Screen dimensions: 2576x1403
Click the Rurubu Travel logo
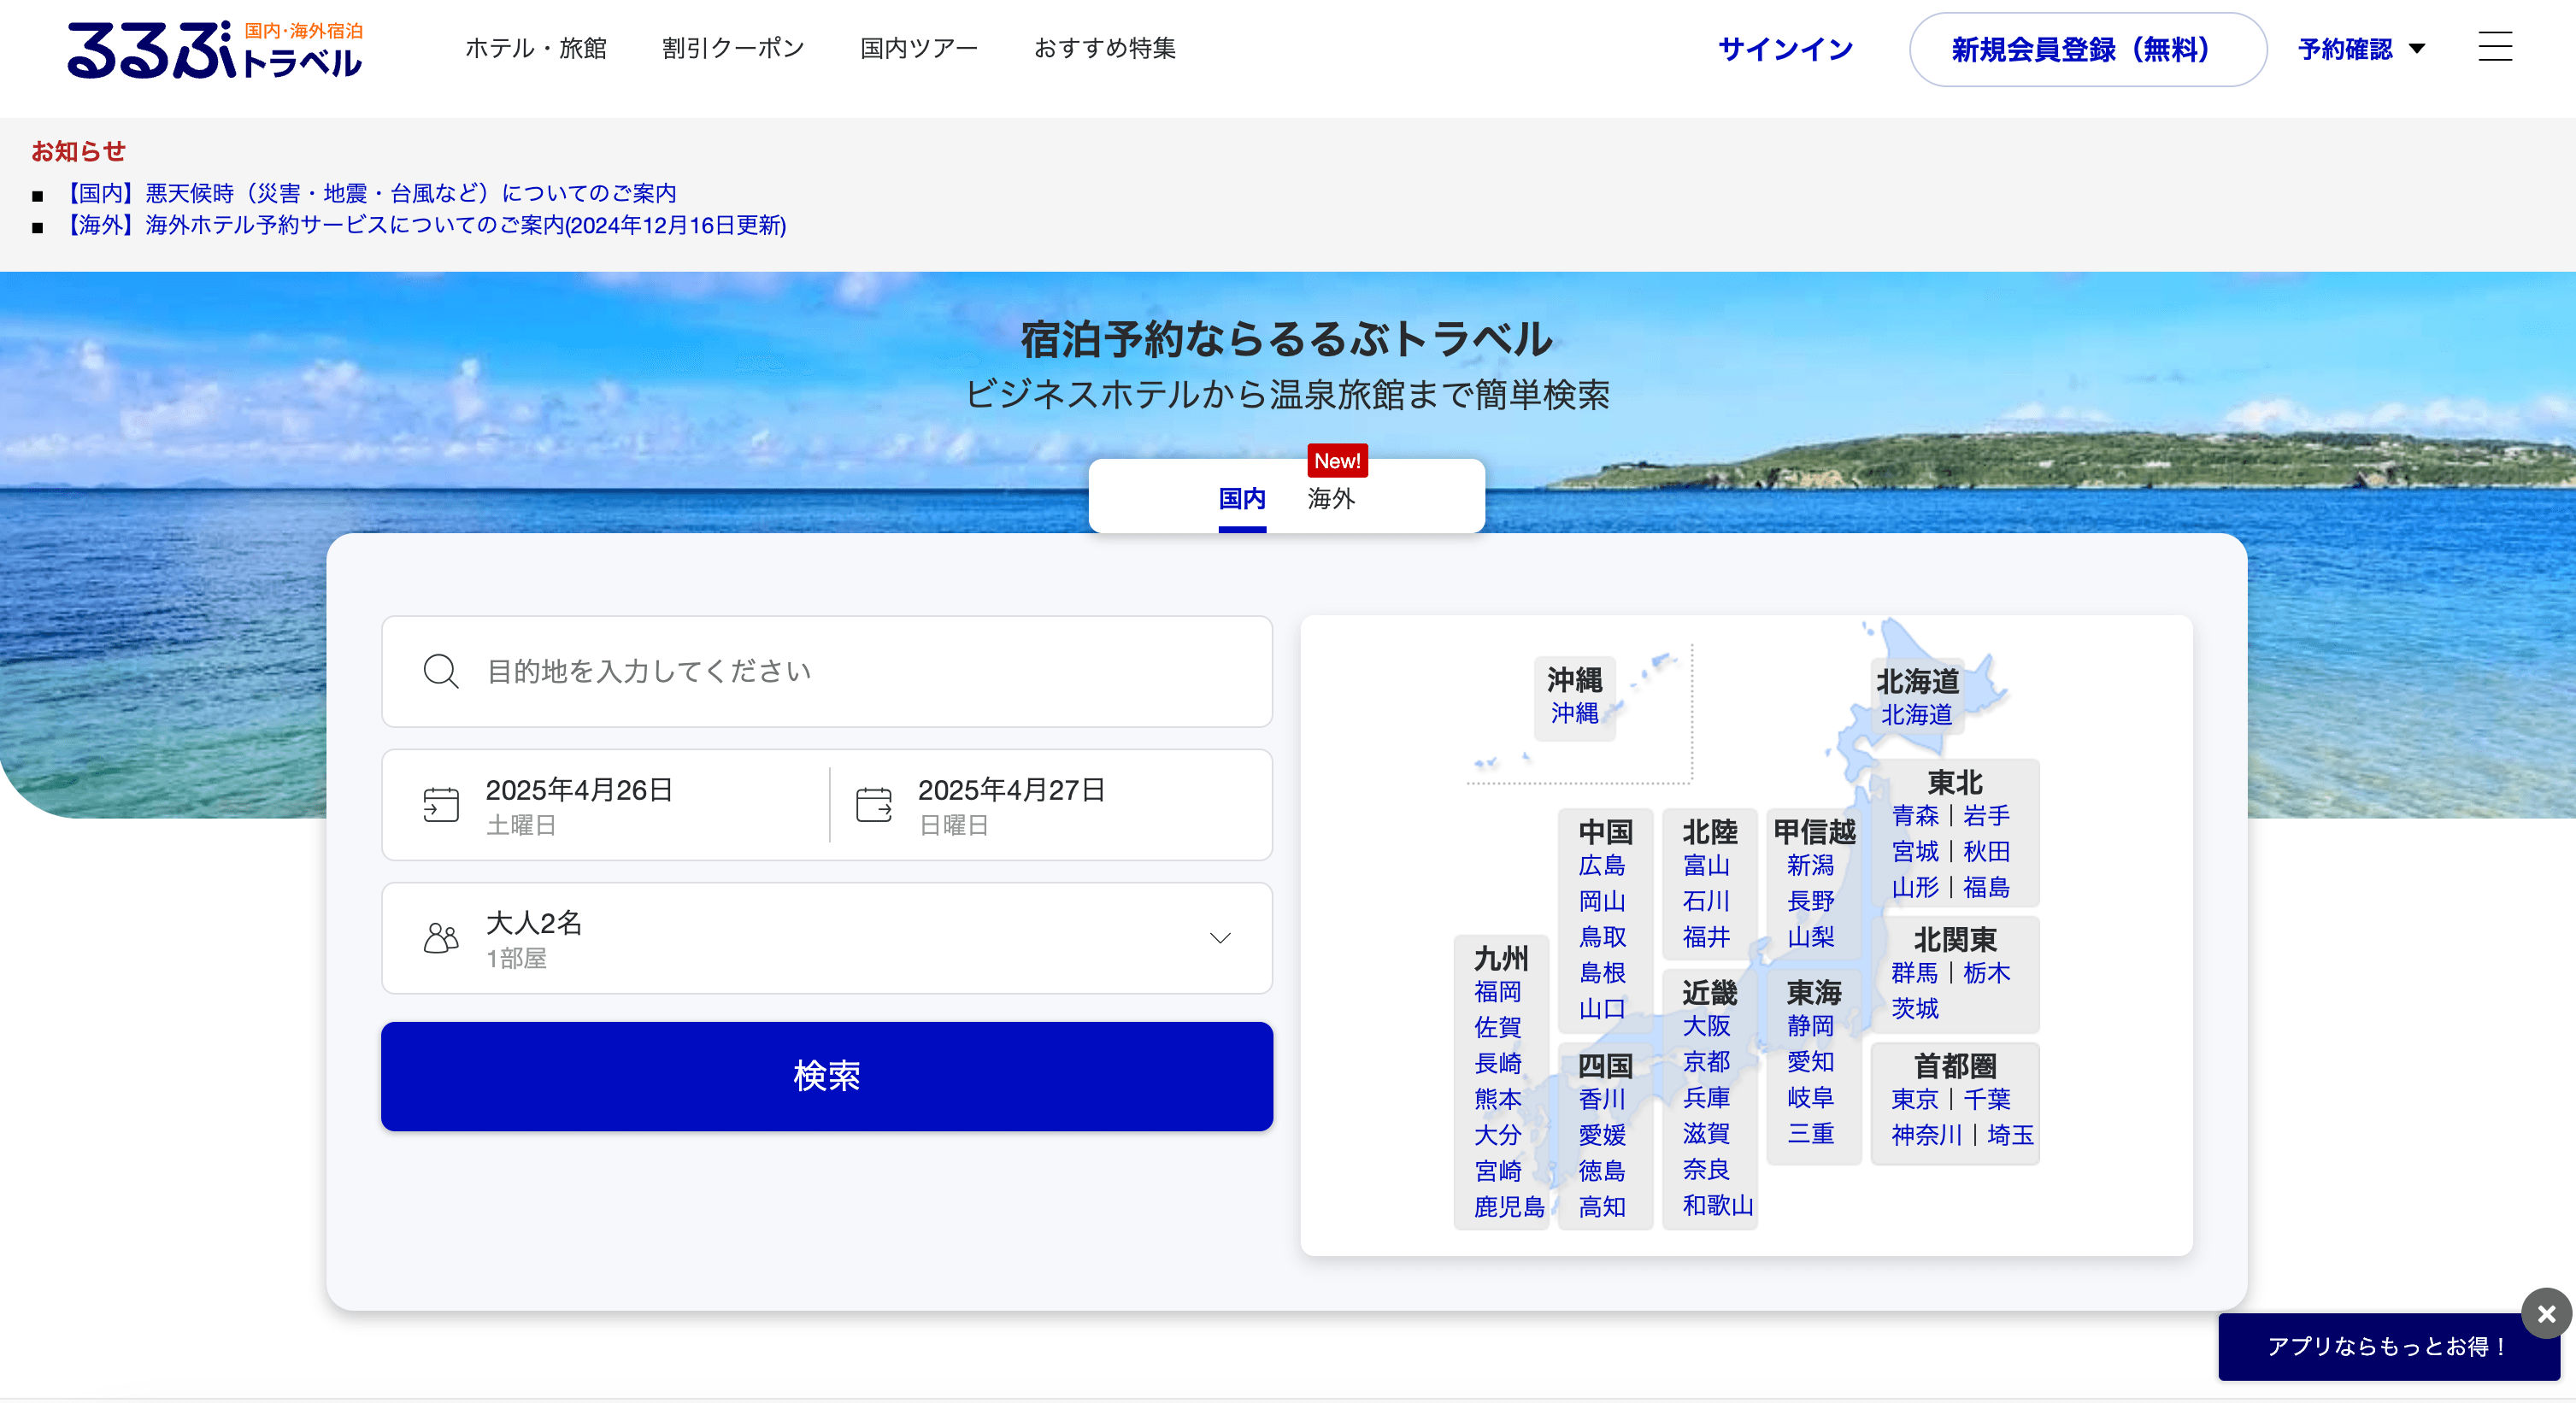[214, 50]
